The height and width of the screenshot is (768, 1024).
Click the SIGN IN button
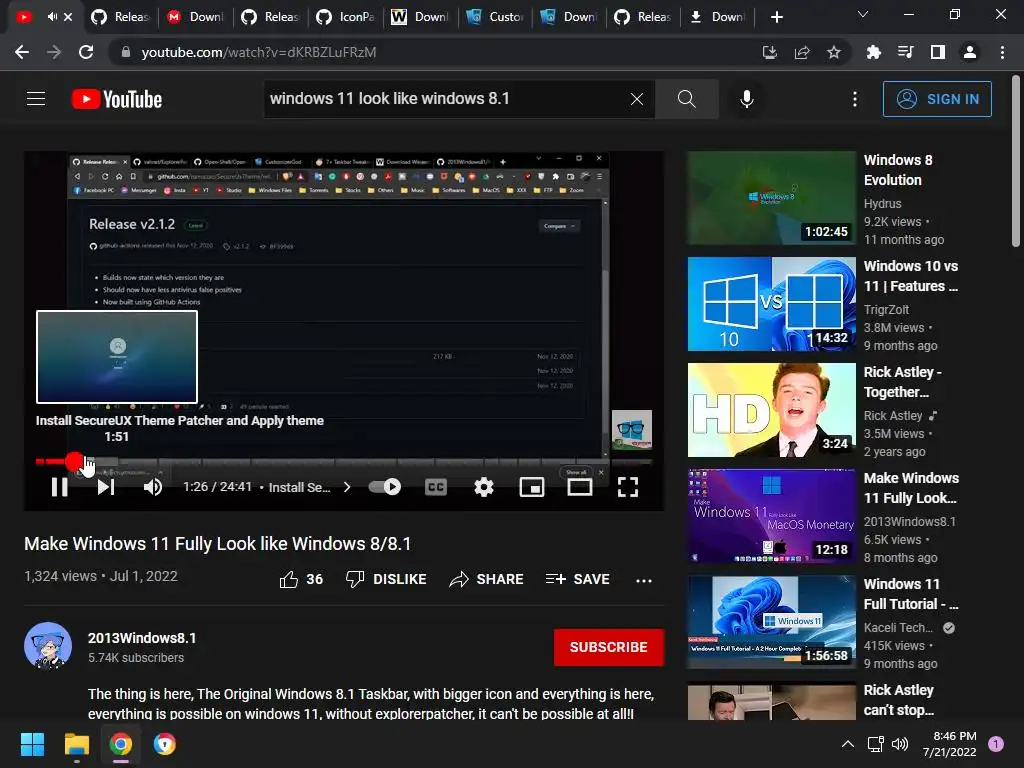[x=937, y=99]
